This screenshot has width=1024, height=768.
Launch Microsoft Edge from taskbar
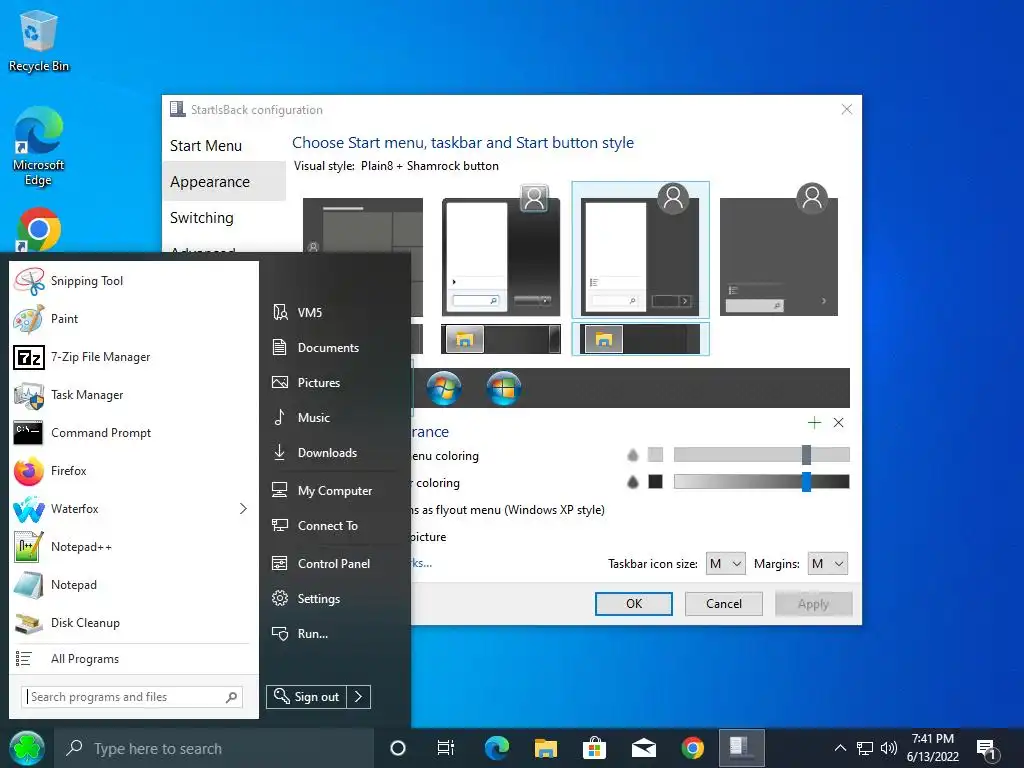click(x=497, y=748)
